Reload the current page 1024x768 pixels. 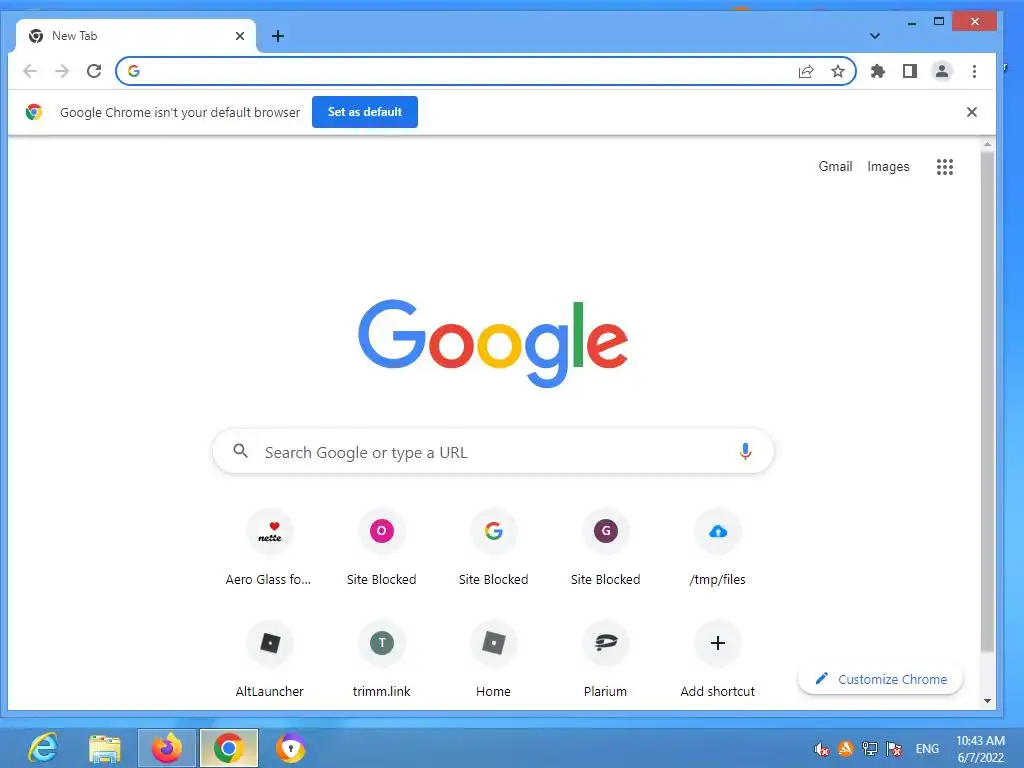(x=94, y=71)
